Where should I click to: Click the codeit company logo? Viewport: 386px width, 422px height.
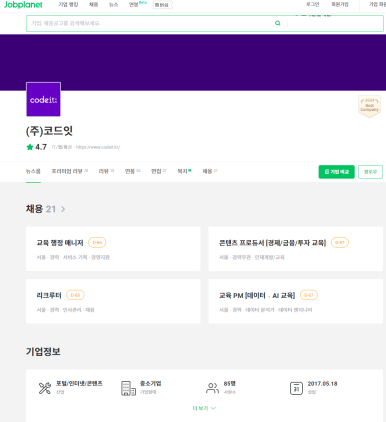pyautogui.click(x=43, y=99)
